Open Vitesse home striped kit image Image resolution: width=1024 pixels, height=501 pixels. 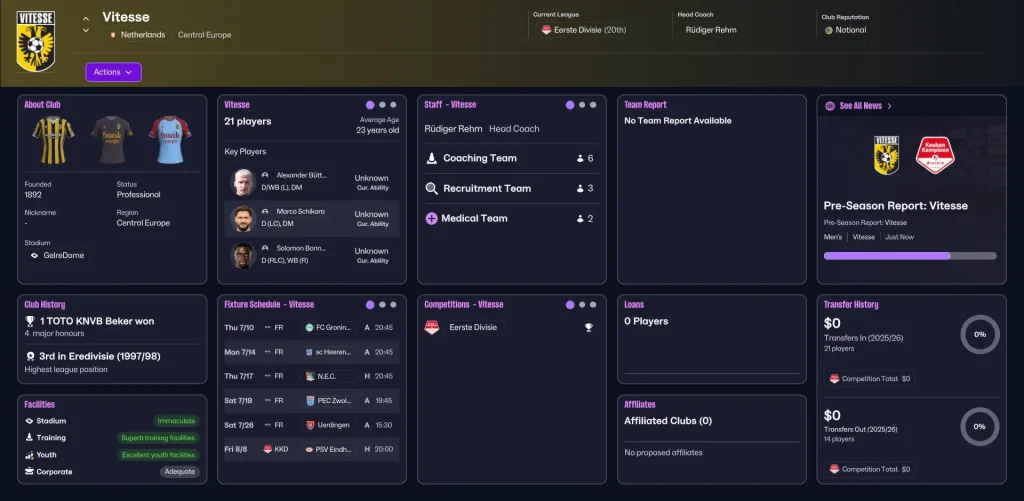pos(53,139)
